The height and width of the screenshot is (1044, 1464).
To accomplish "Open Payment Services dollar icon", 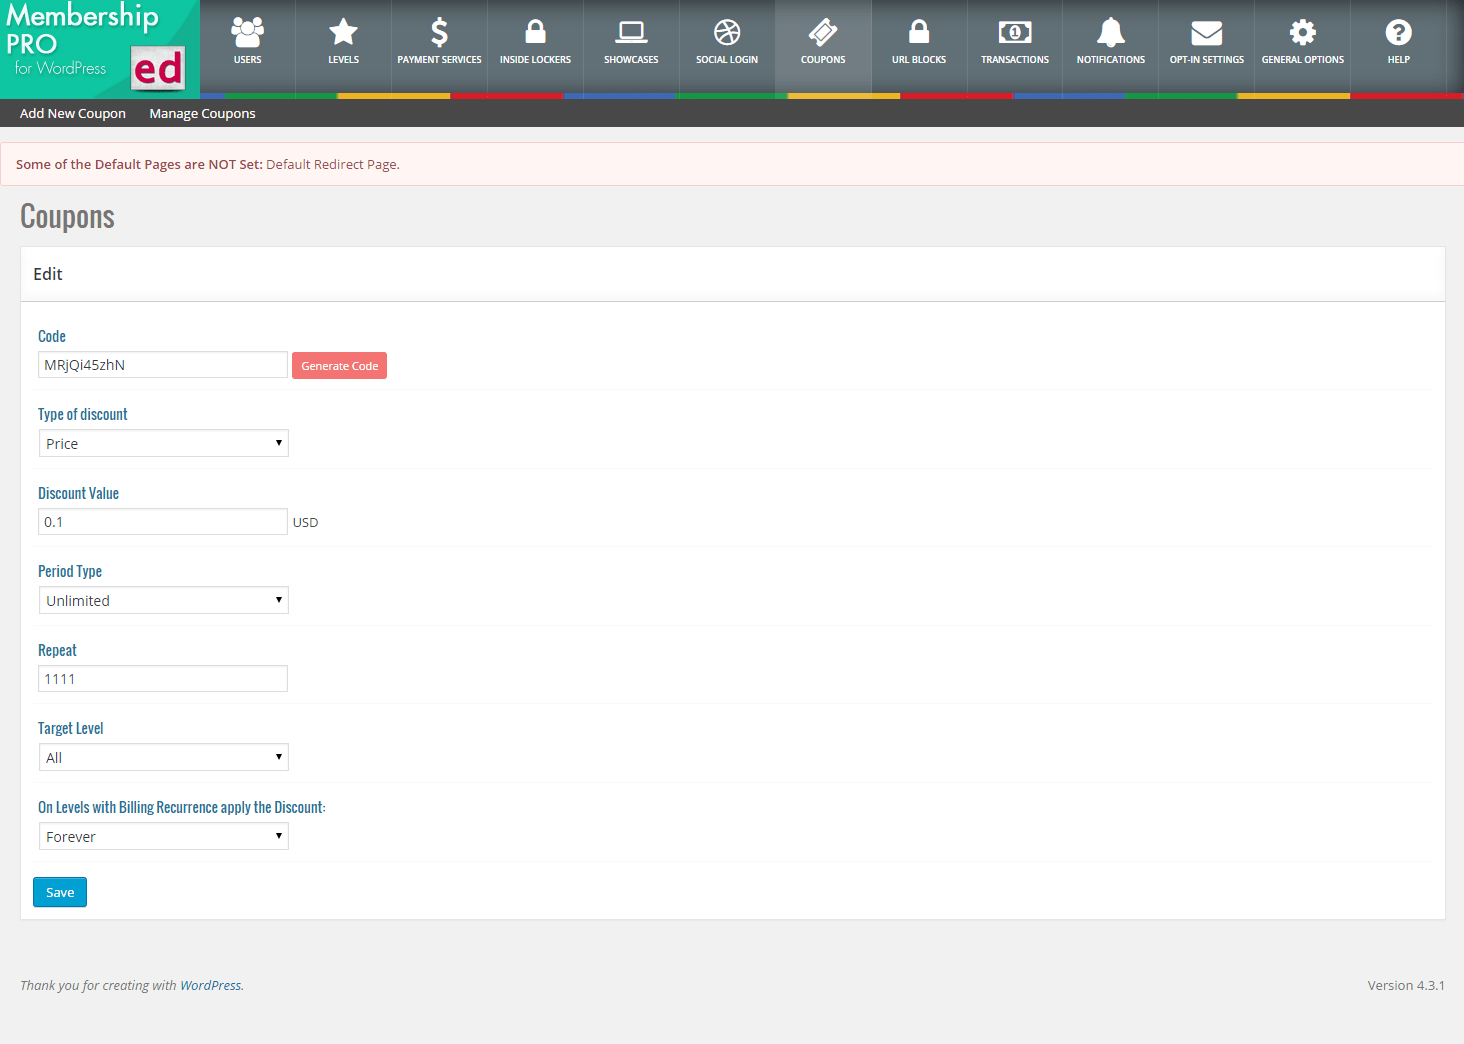I will [439, 34].
